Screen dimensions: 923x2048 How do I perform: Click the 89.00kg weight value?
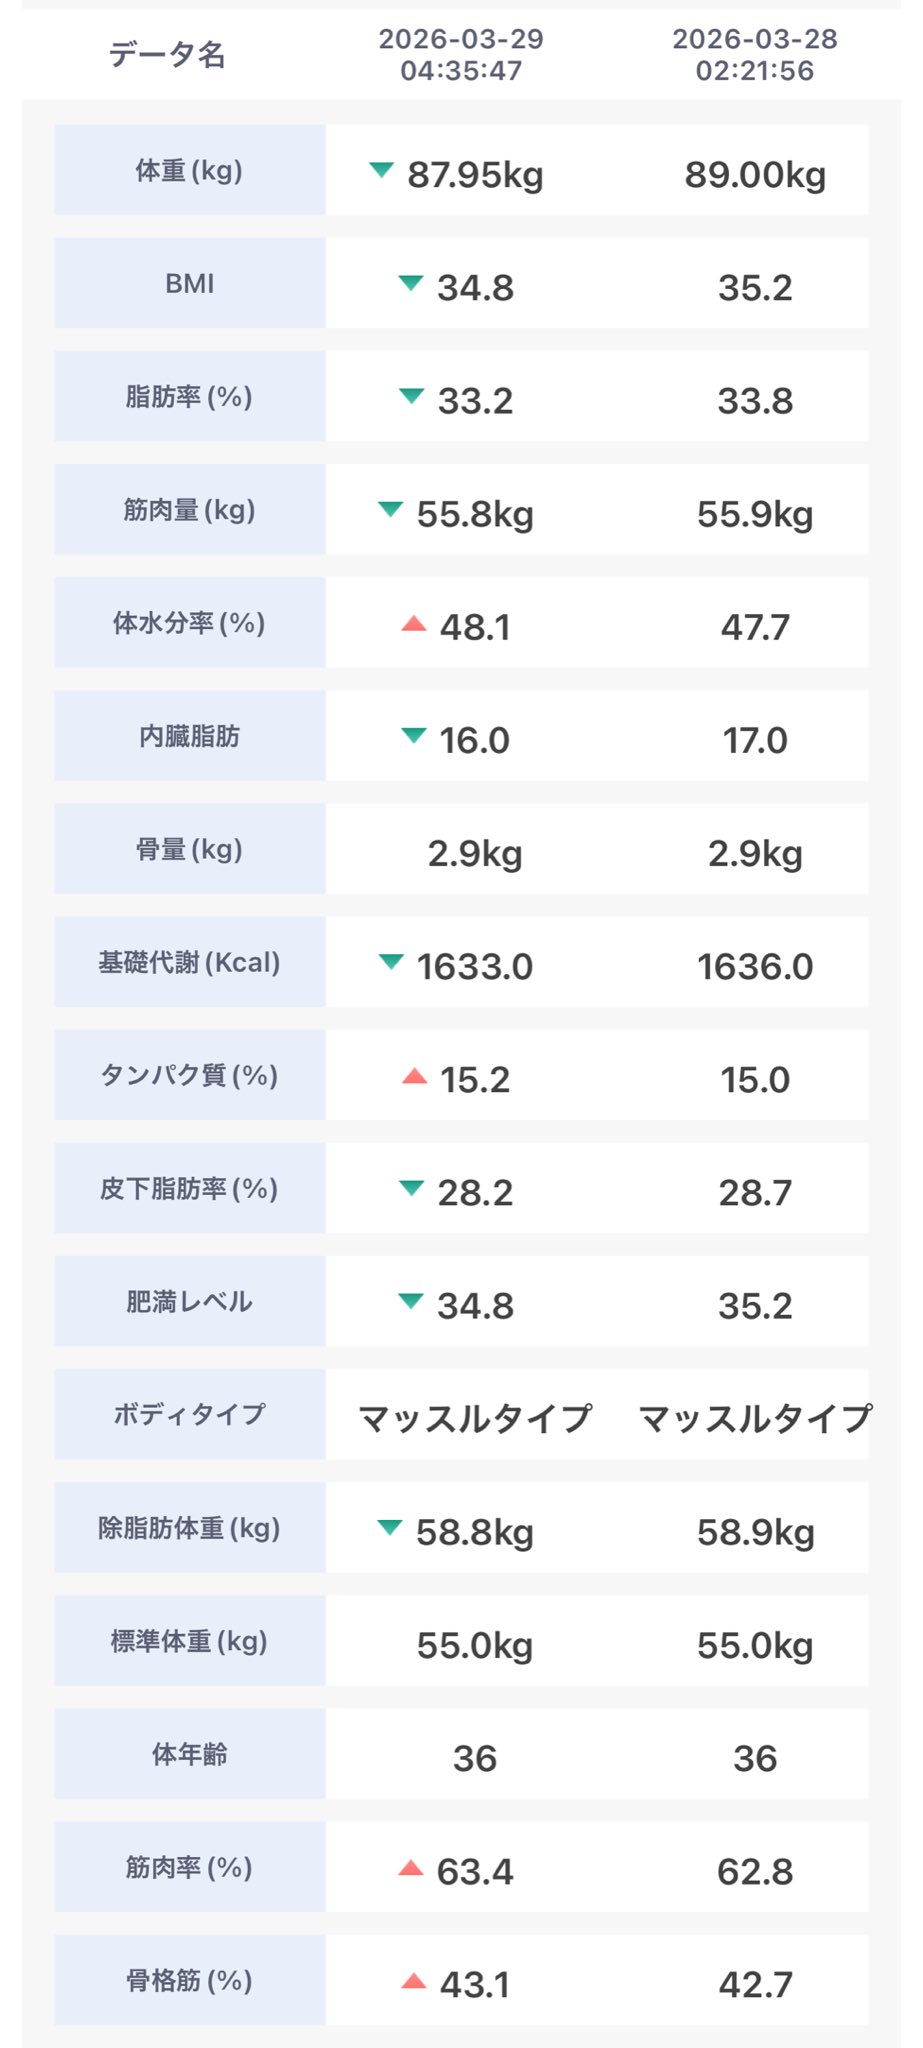click(755, 175)
